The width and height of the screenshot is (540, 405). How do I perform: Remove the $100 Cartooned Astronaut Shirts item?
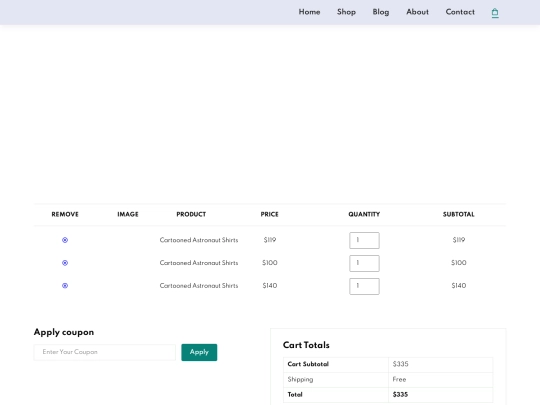point(65,263)
